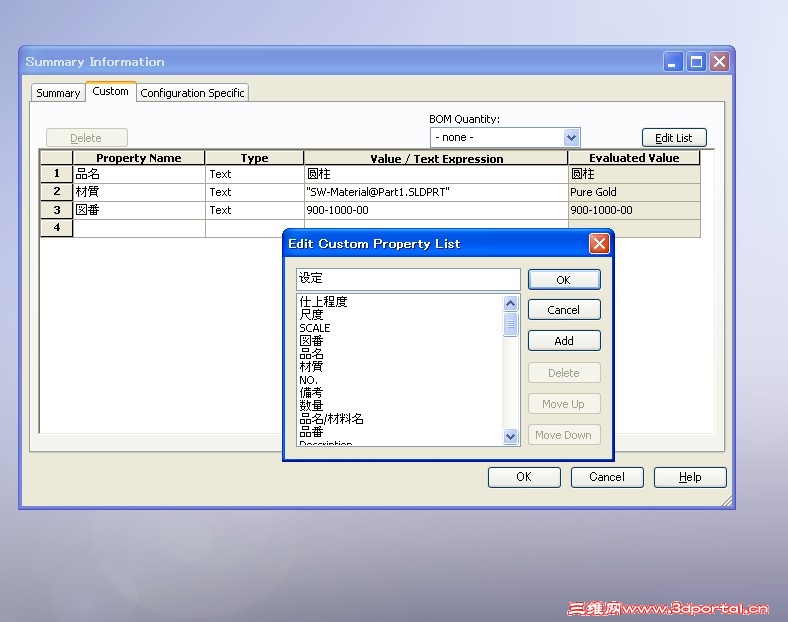The height and width of the screenshot is (622, 788).
Task: Click evaluated value Pure Gold
Action: point(634,192)
